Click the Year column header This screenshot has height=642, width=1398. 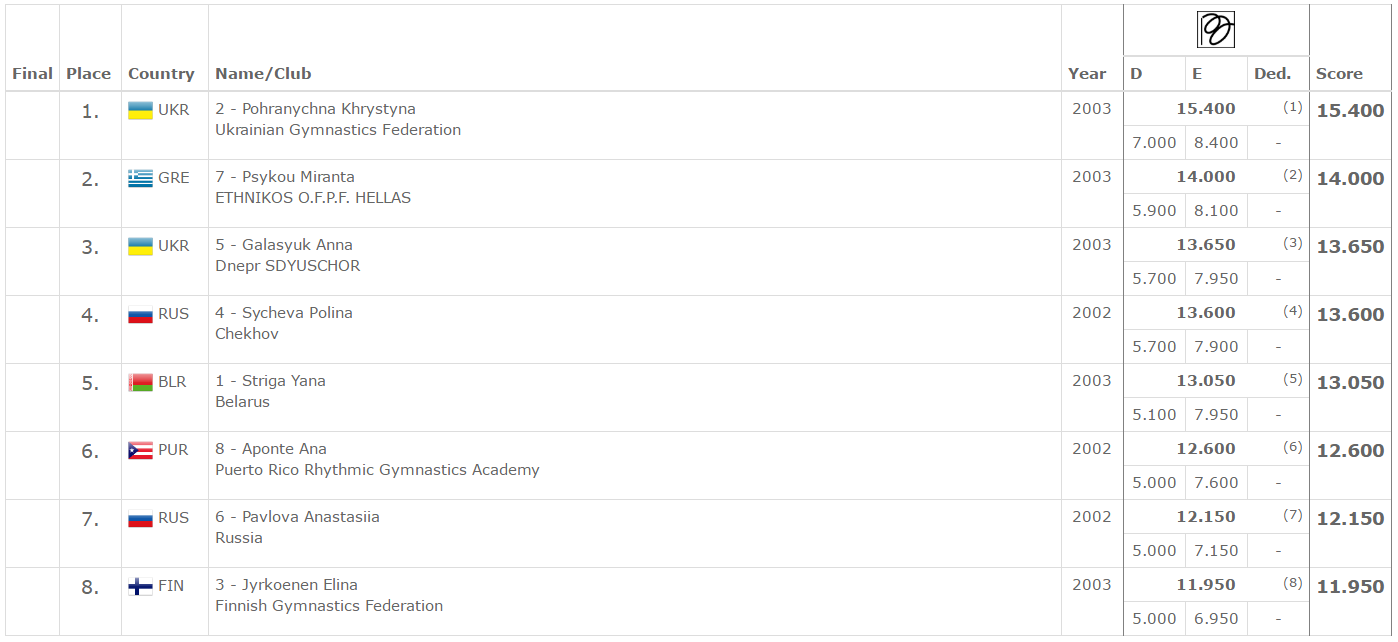[1087, 74]
